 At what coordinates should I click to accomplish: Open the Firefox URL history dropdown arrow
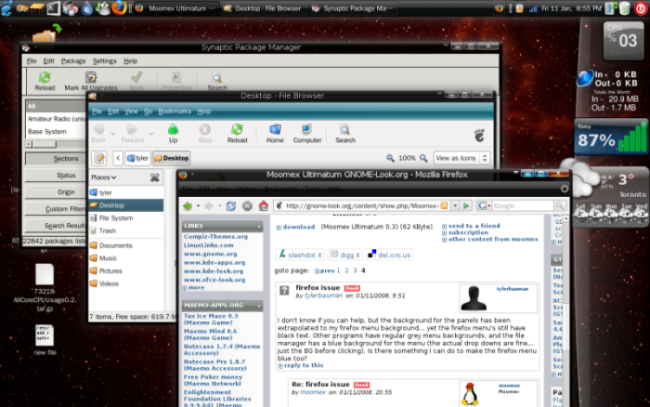(455, 206)
